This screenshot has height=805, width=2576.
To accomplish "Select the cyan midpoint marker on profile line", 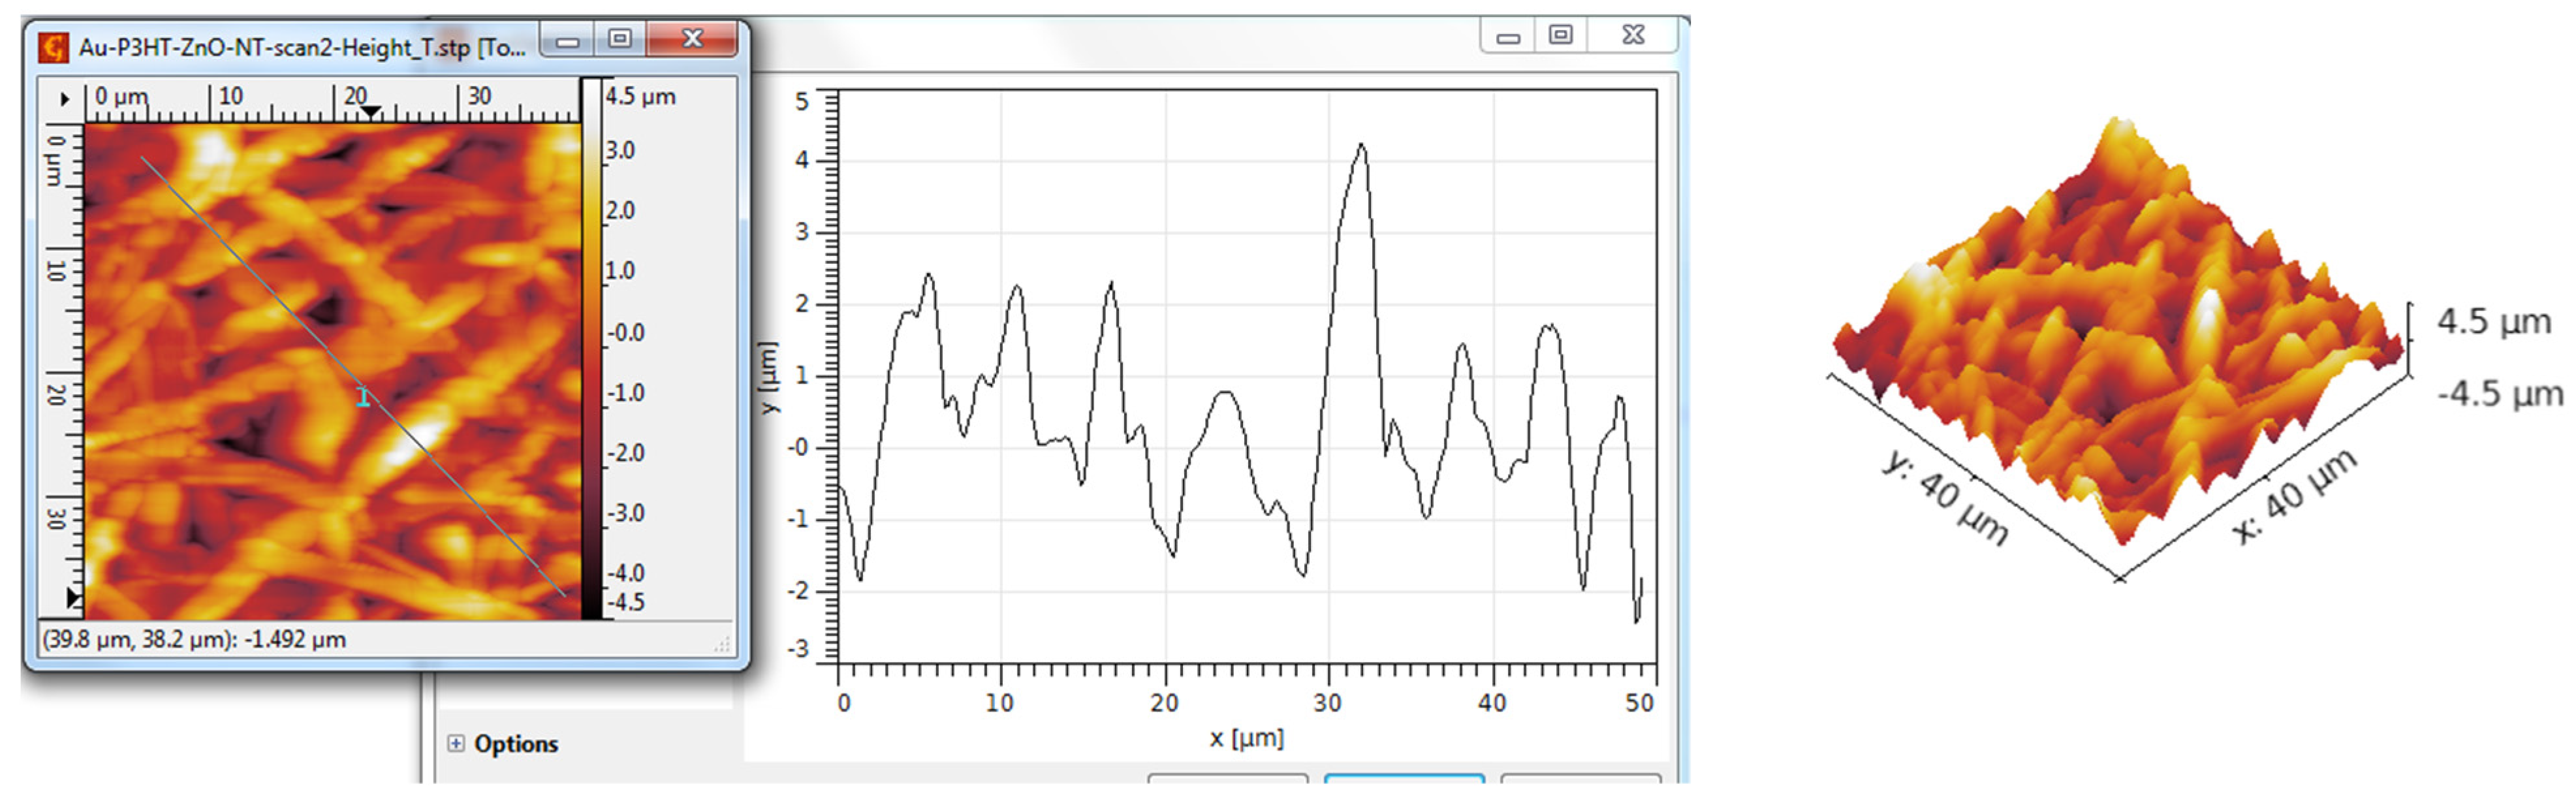I will [363, 397].
